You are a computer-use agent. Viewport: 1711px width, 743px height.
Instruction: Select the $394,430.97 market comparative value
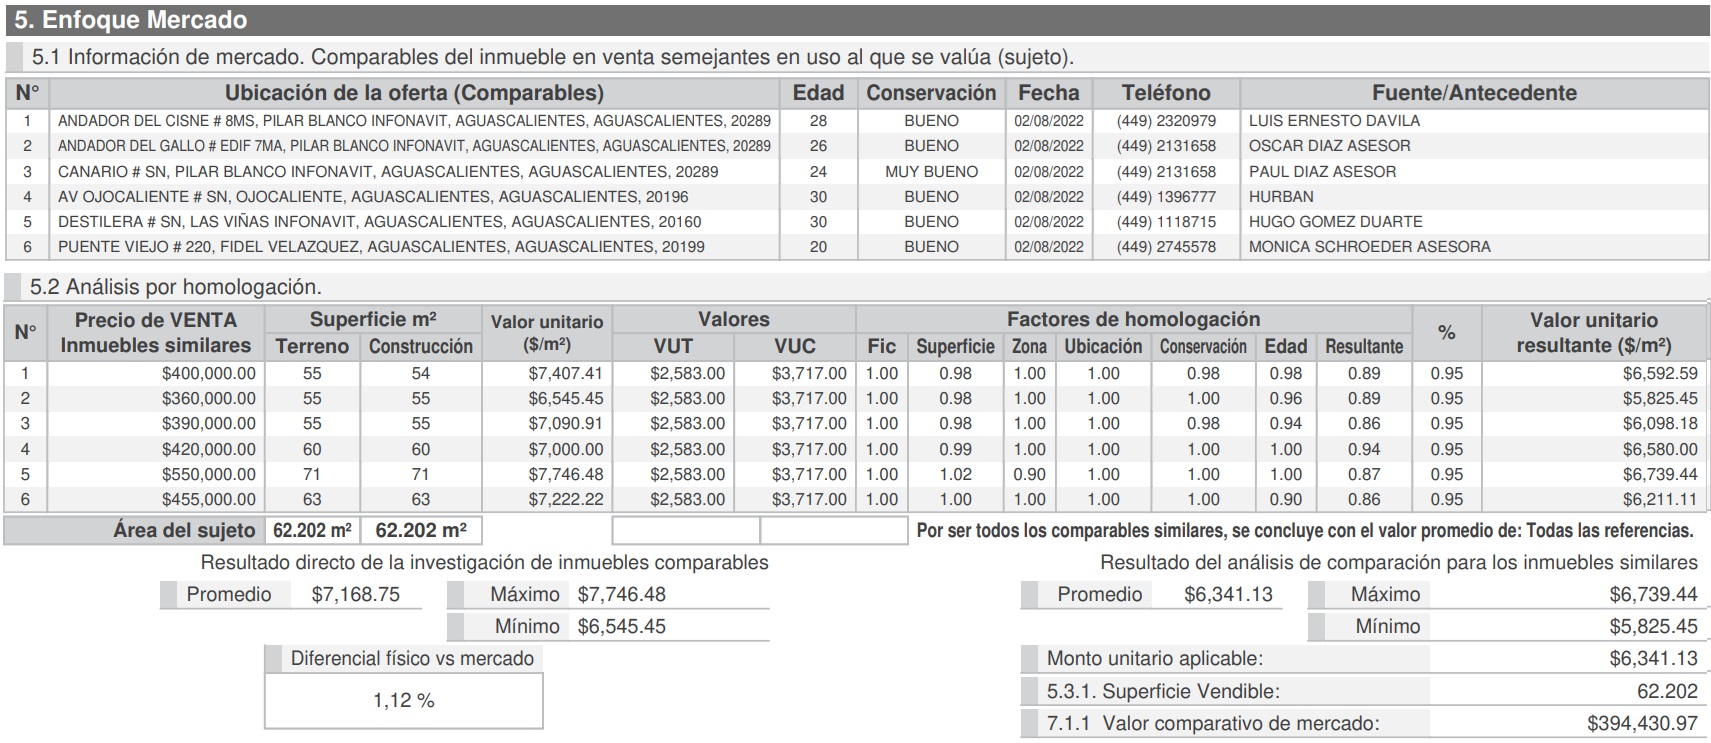[x=1641, y=723]
